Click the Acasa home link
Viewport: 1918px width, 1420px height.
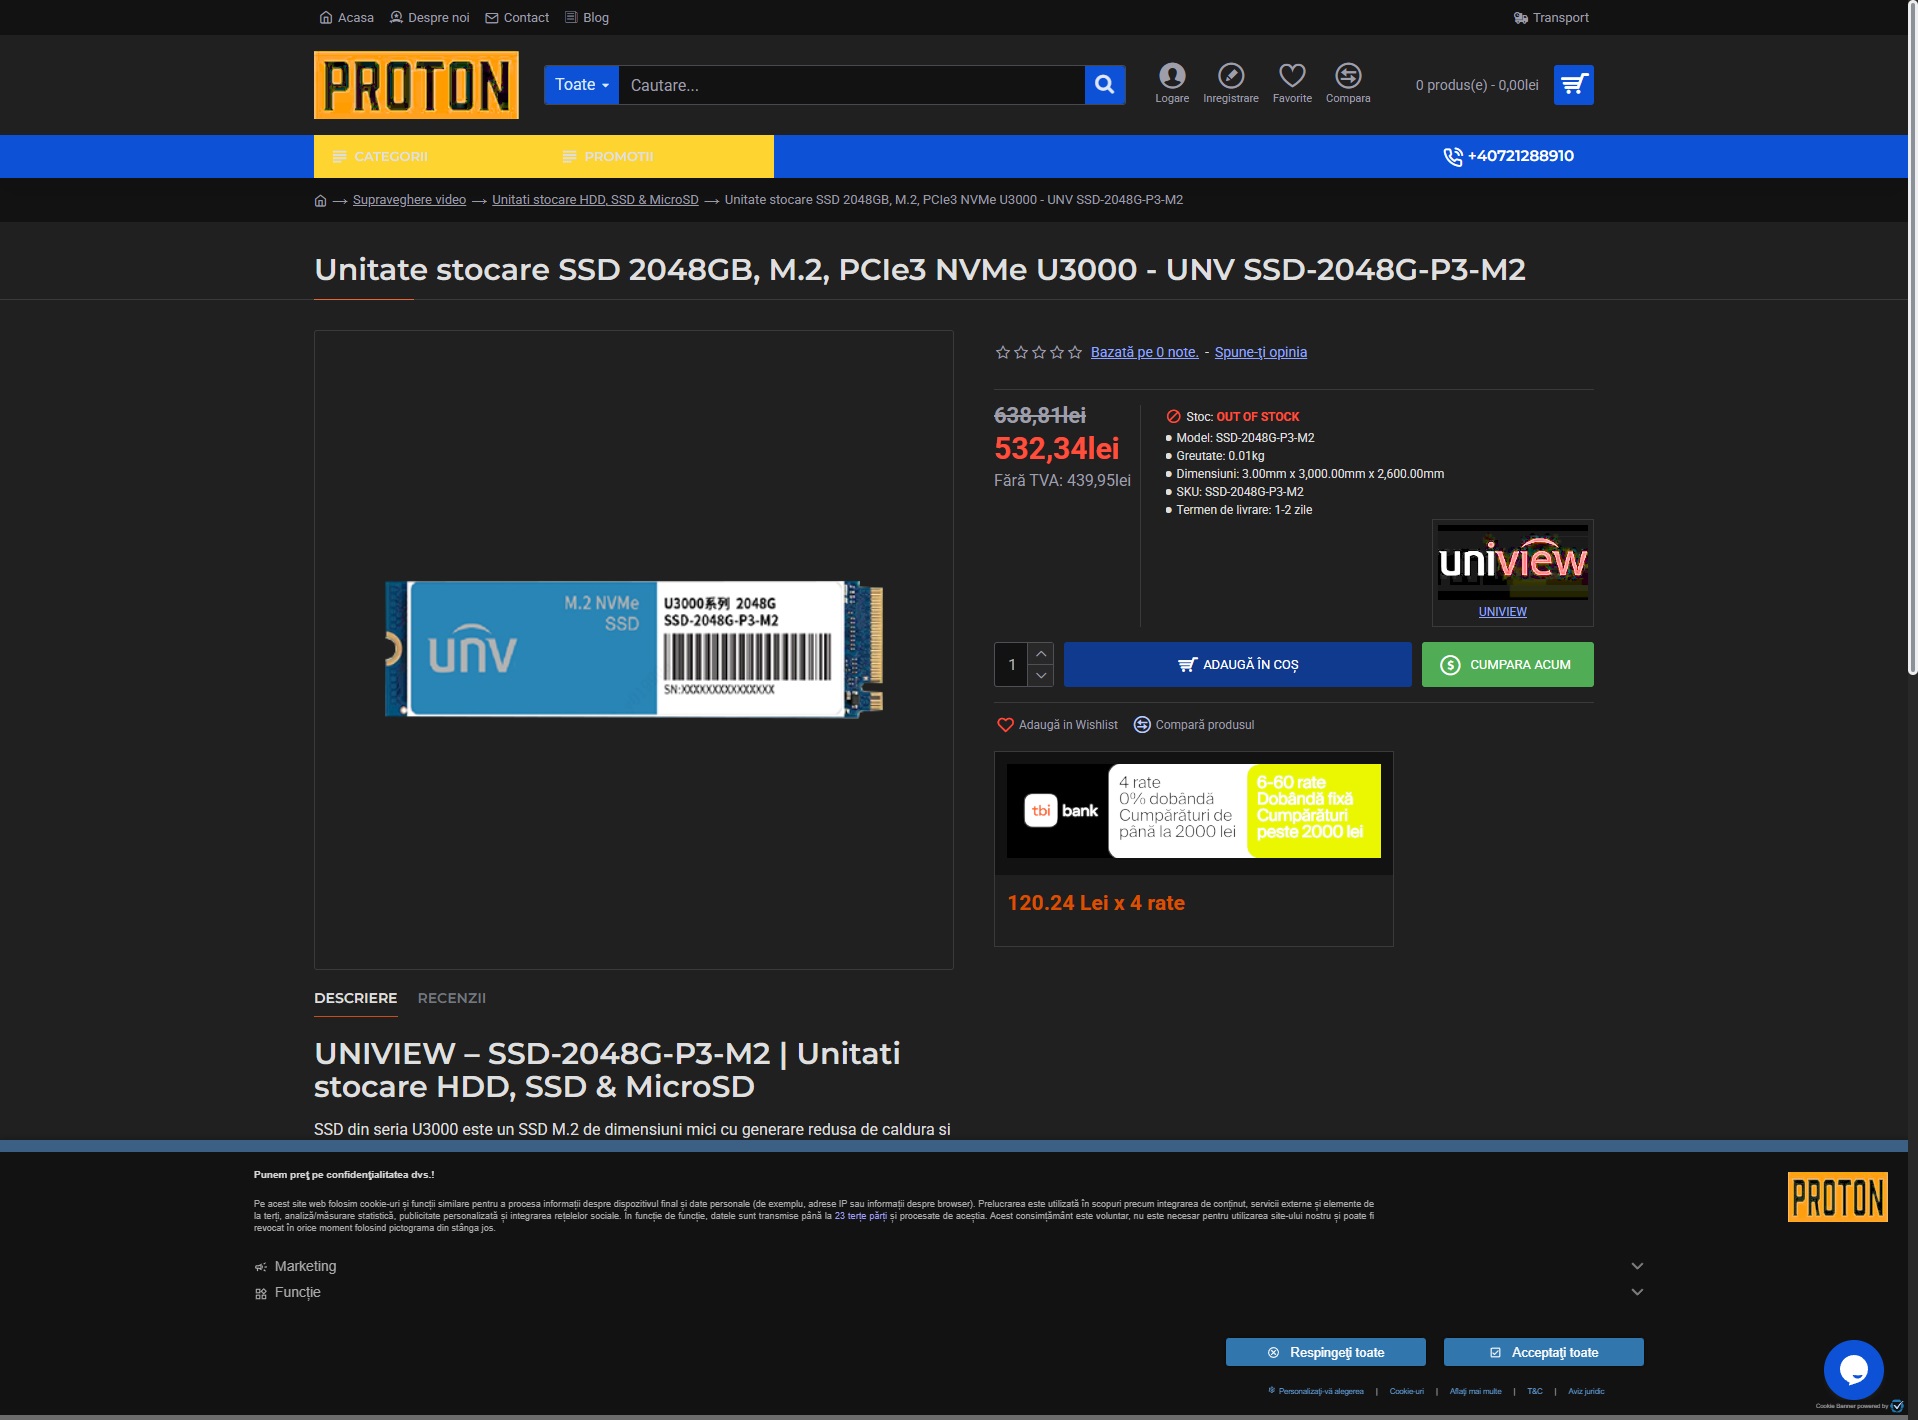point(346,17)
